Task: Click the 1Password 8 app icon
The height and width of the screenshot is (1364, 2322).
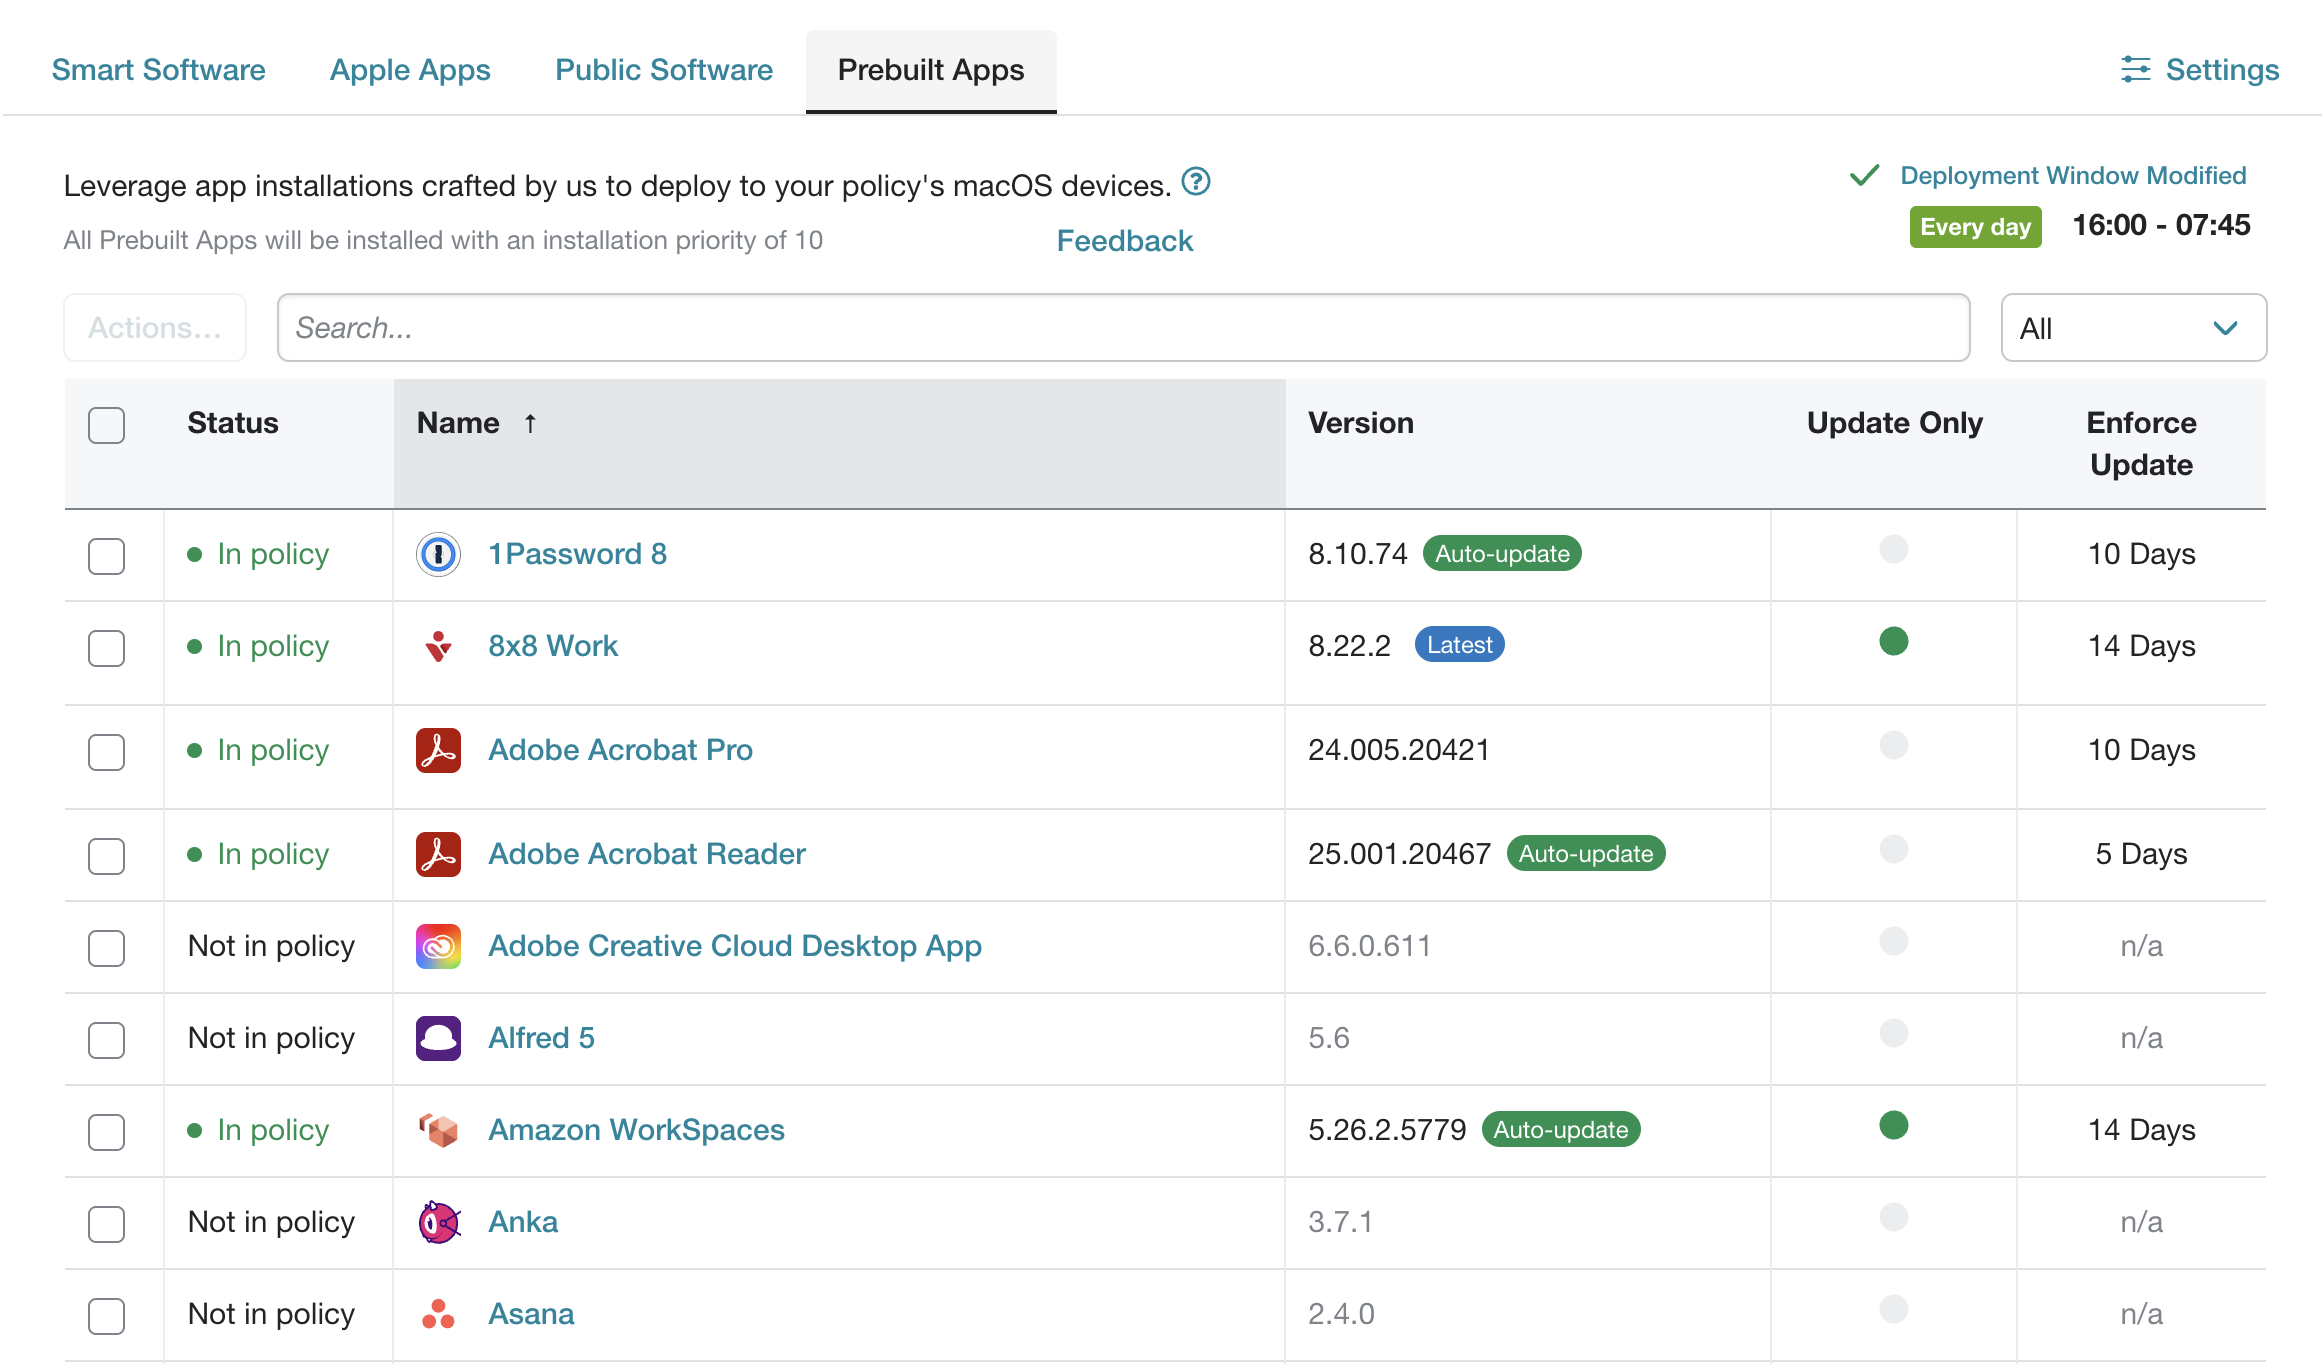Action: 438,554
